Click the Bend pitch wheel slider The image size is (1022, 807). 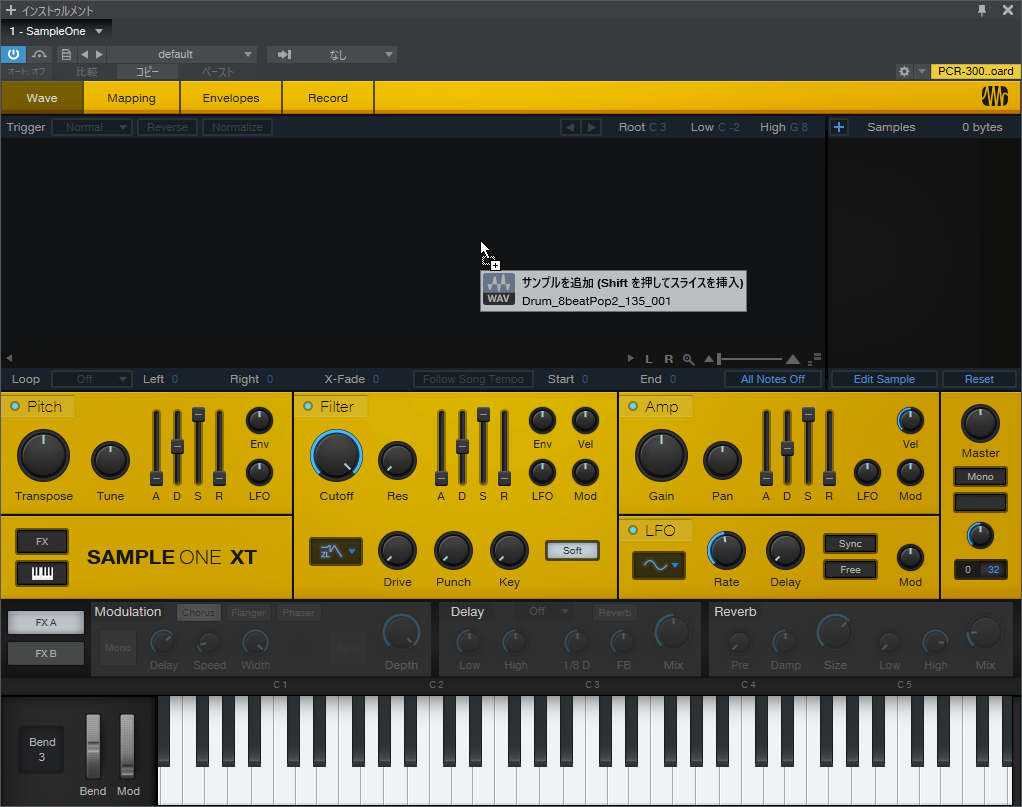click(x=93, y=746)
